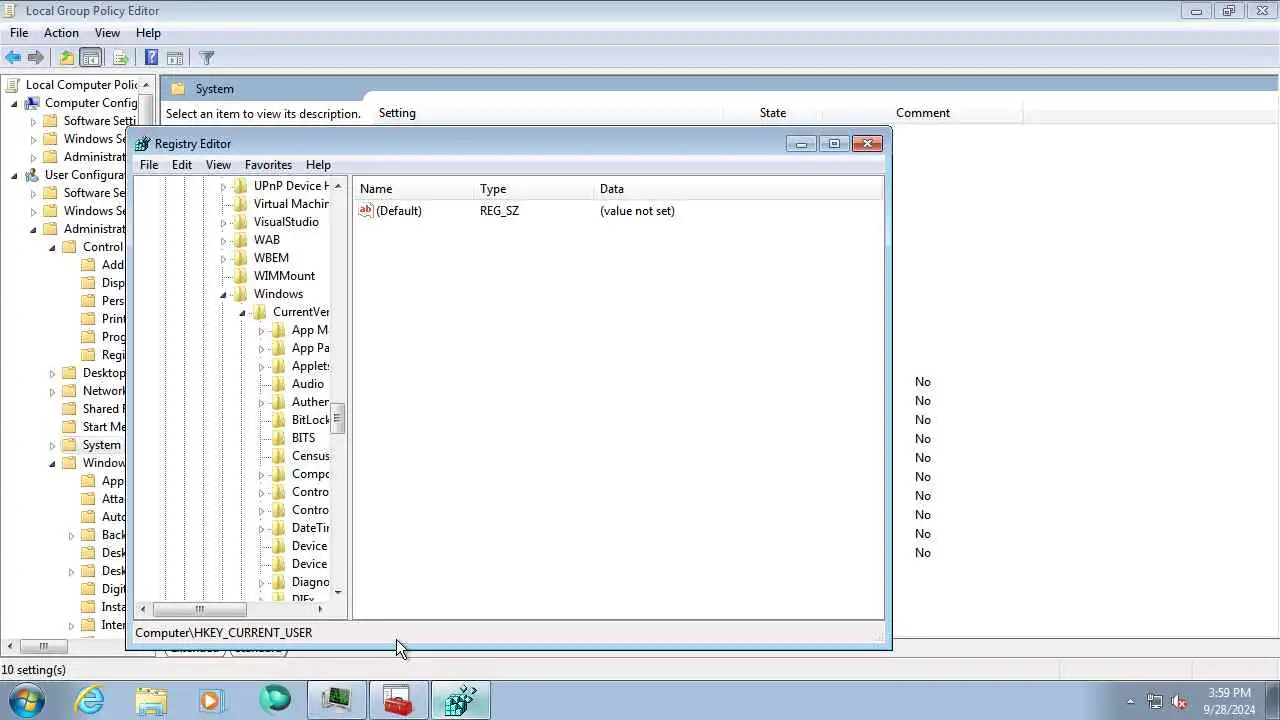Open Help menu in Group Policy Editor
Image resolution: width=1280 pixels, height=720 pixels.
(148, 33)
